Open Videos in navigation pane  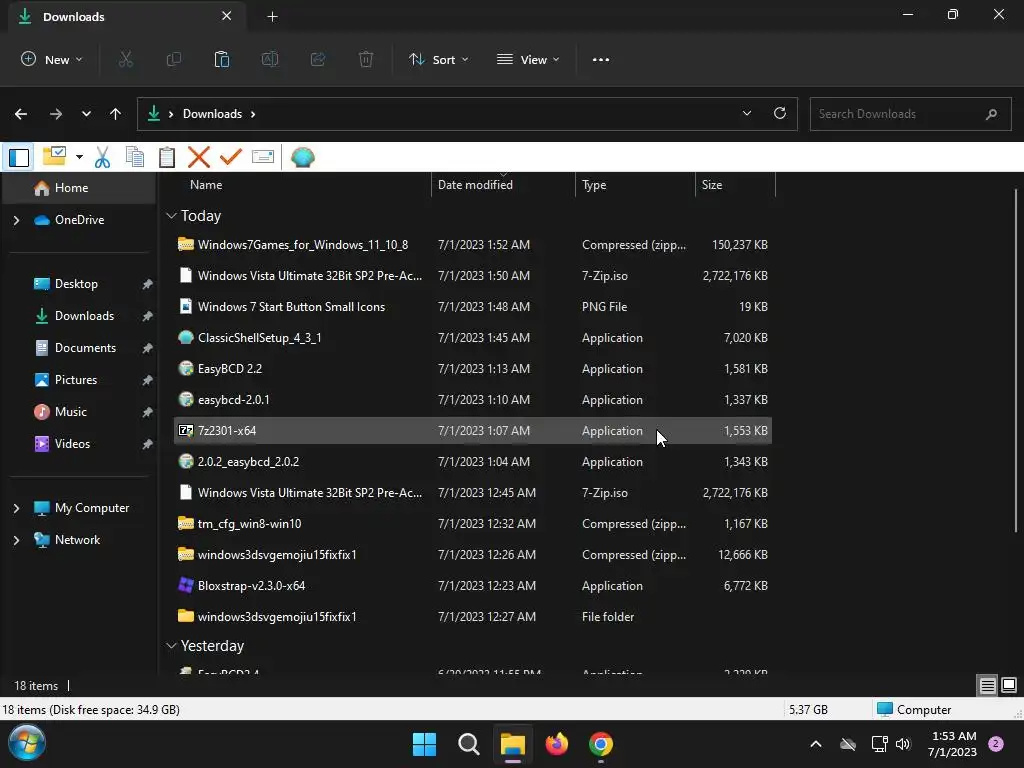tap(80, 444)
